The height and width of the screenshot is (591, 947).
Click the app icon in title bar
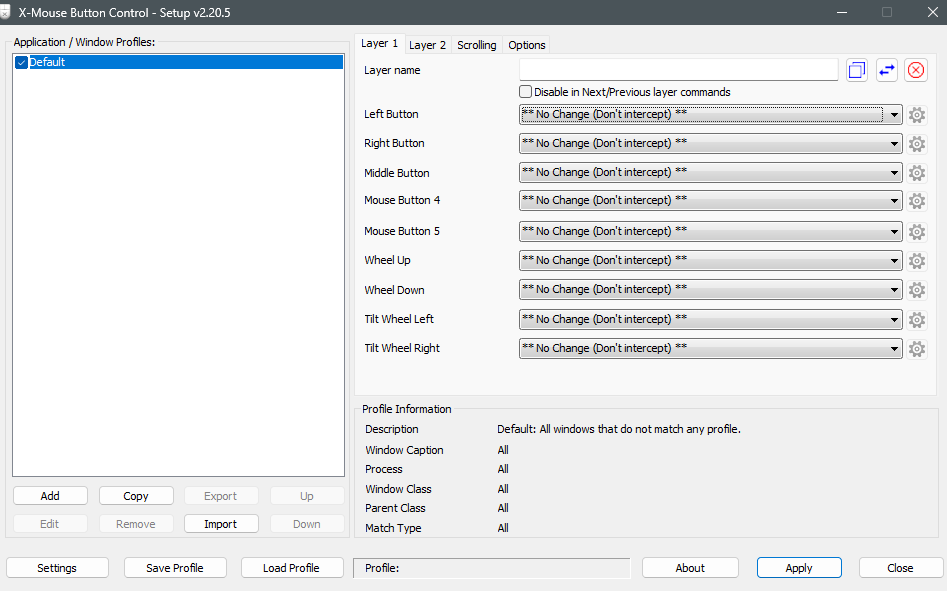pos(5,12)
